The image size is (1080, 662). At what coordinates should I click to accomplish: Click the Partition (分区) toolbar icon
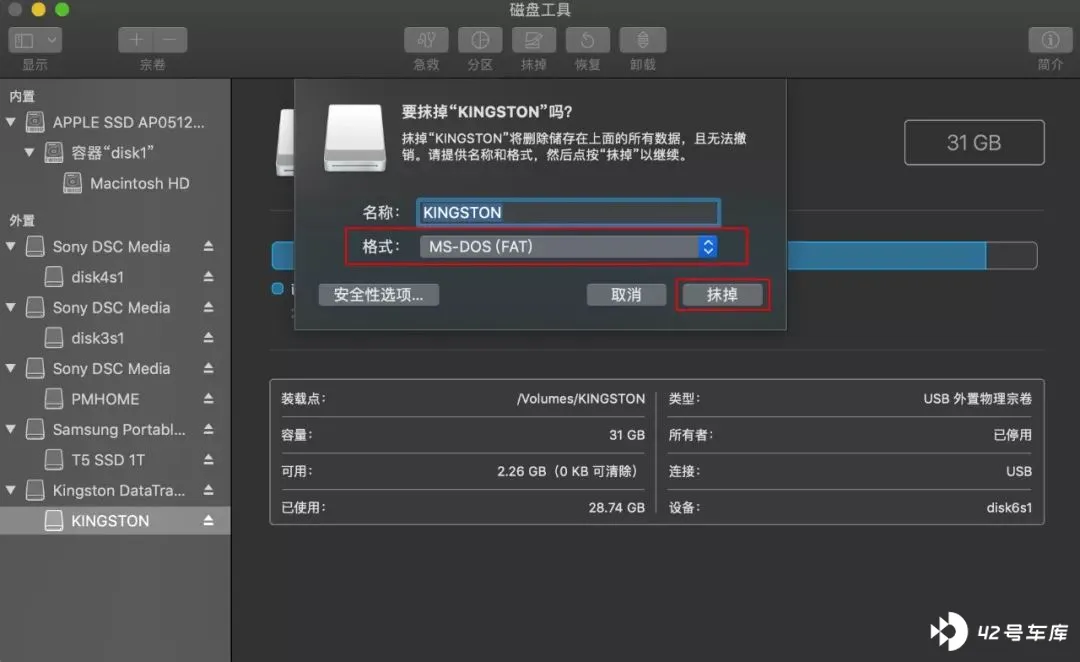click(480, 40)
